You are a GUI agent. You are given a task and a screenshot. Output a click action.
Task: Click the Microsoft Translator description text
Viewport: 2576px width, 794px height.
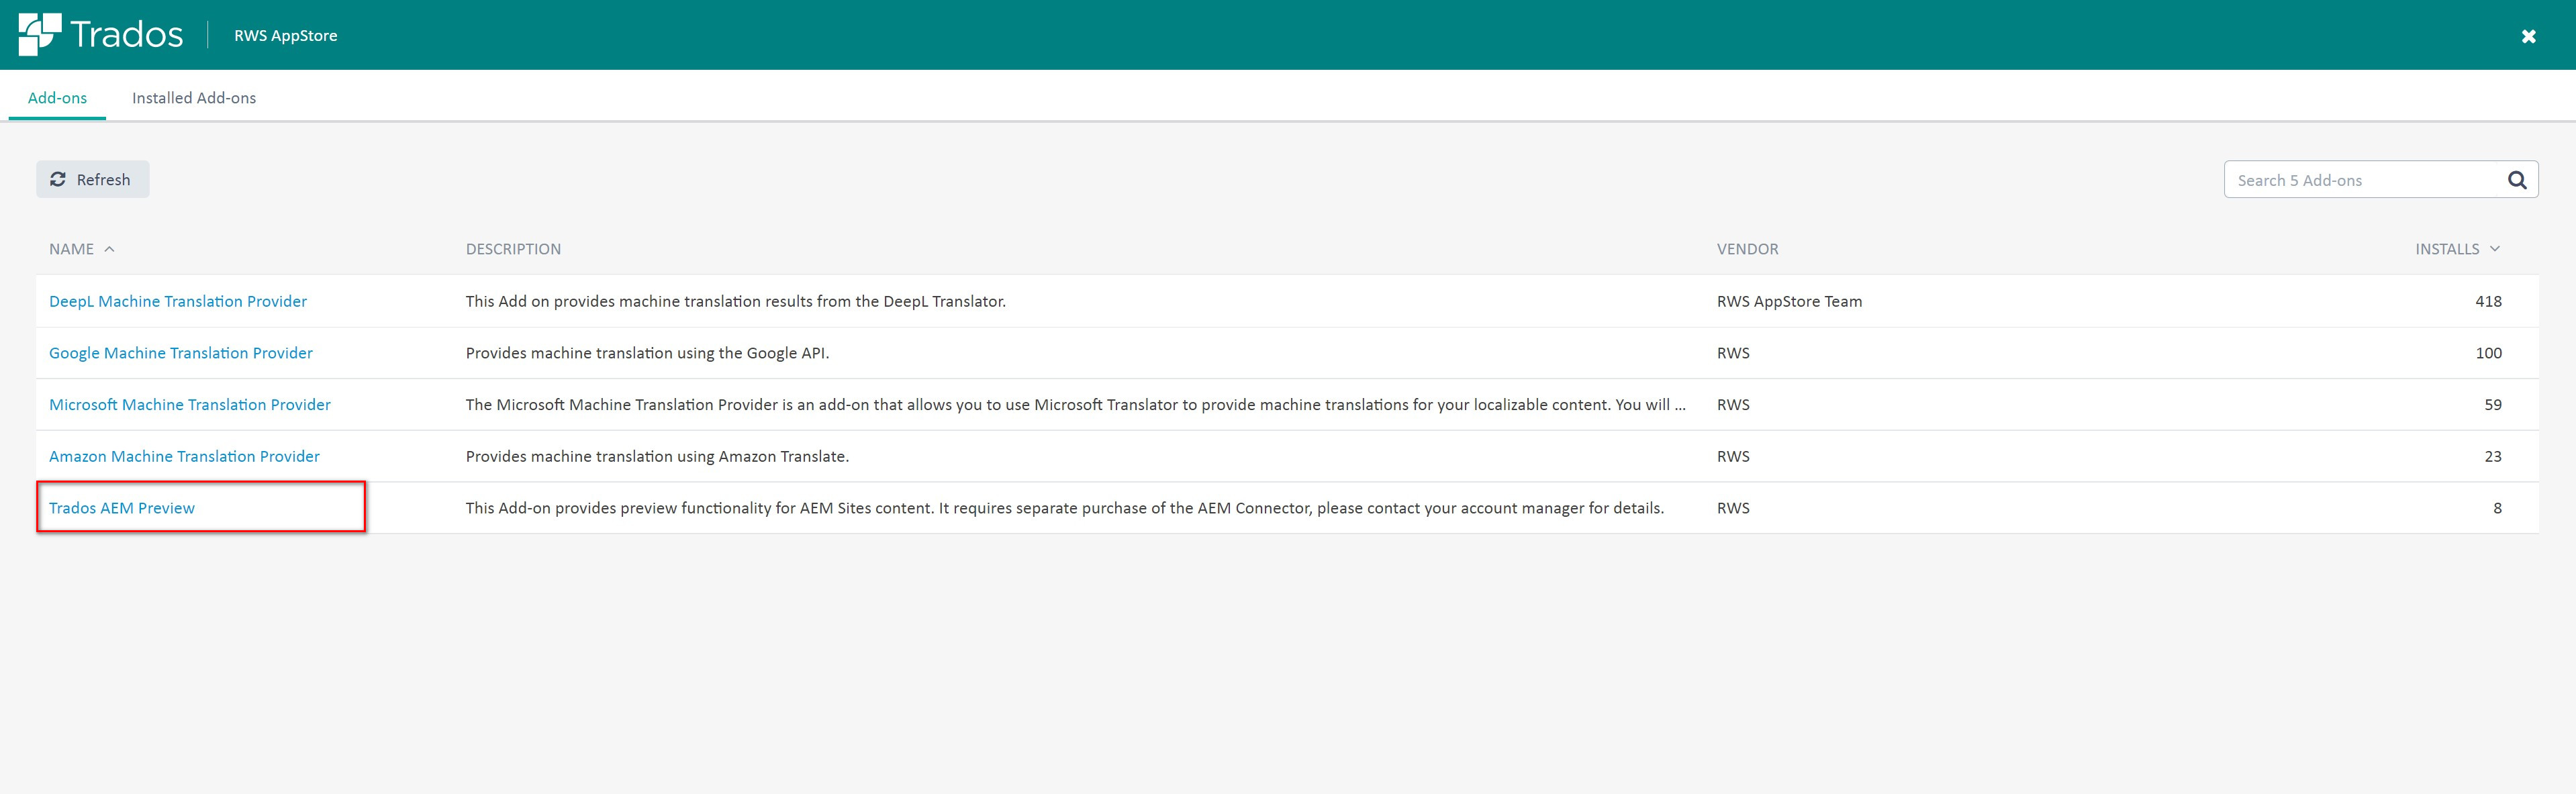pyautogui.click(x=1075, y=405)
